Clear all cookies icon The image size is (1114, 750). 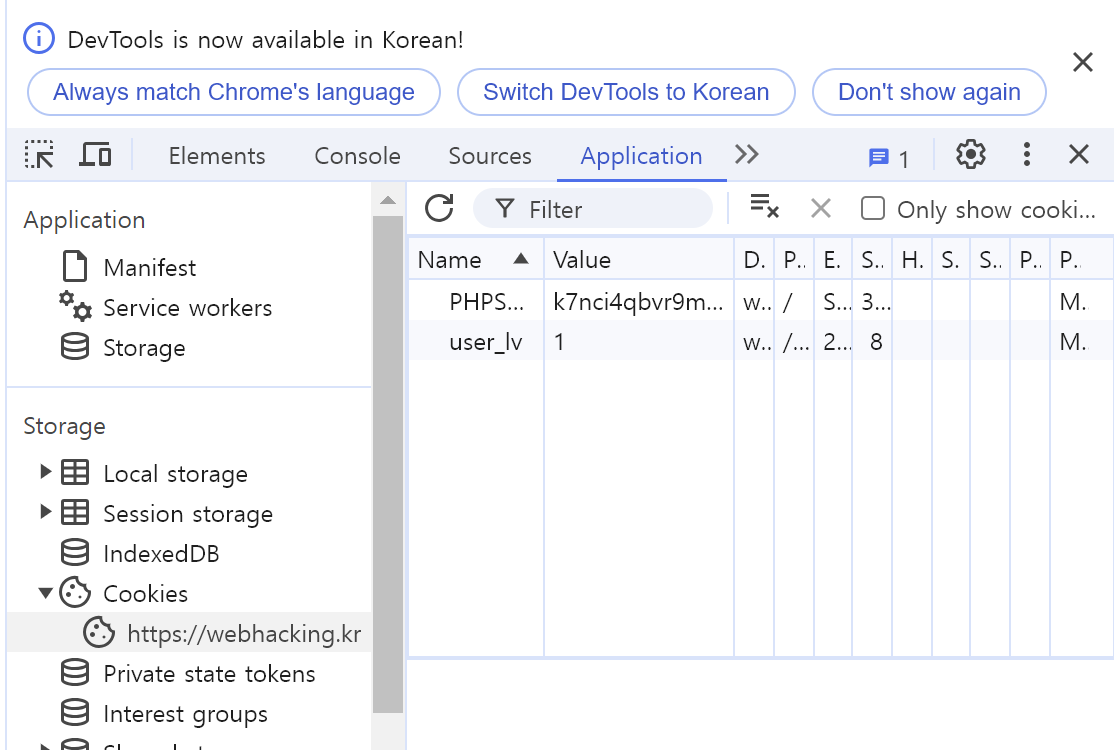[764, 207]
